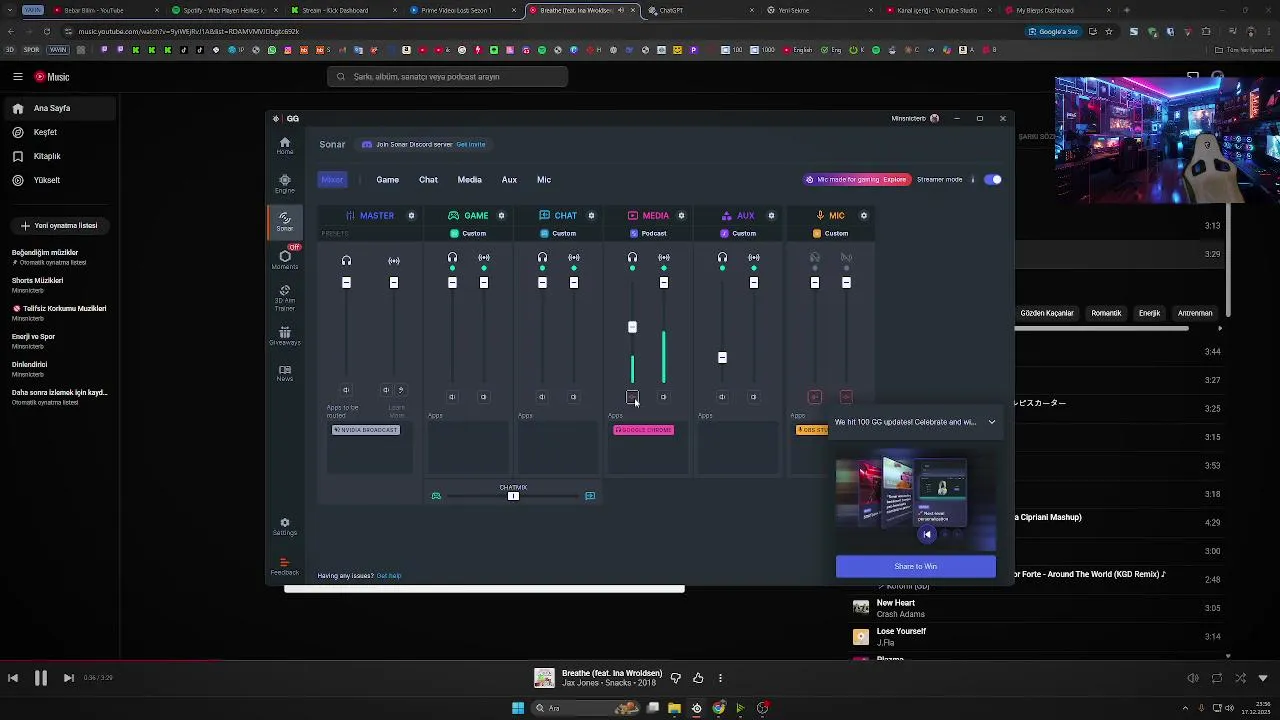Open Engine in the GG sidebar
The height and width of the screenshot is (720, 1280).
tap(285, 184)
